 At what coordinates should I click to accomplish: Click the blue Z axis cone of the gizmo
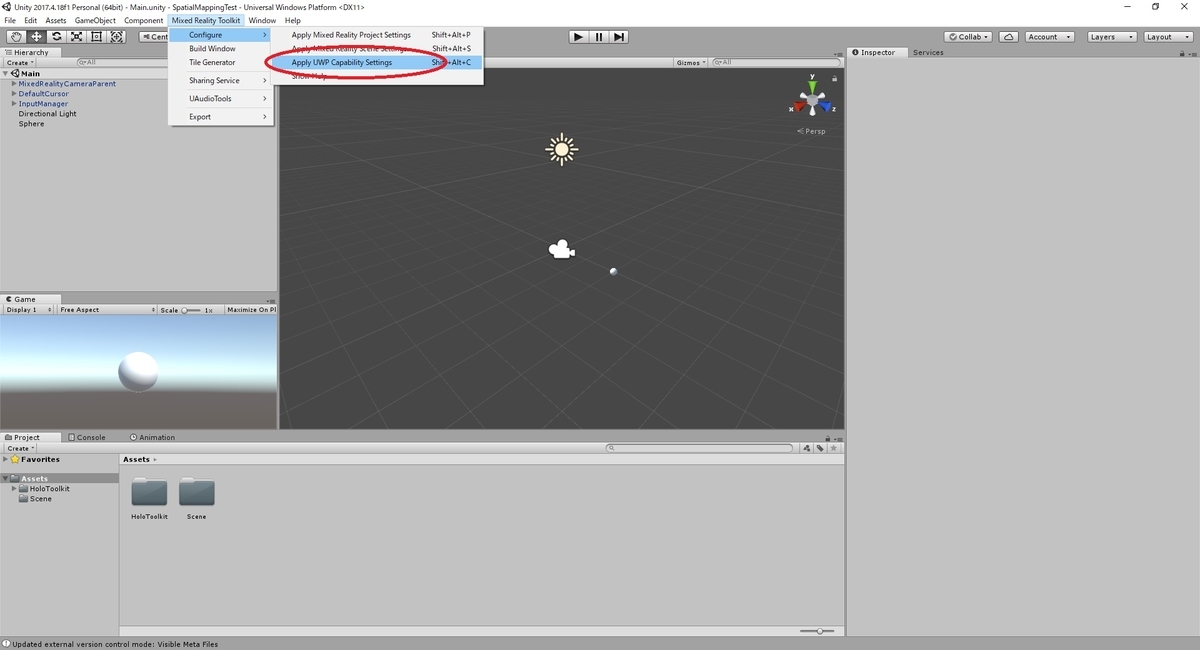(x=826, y=106)
